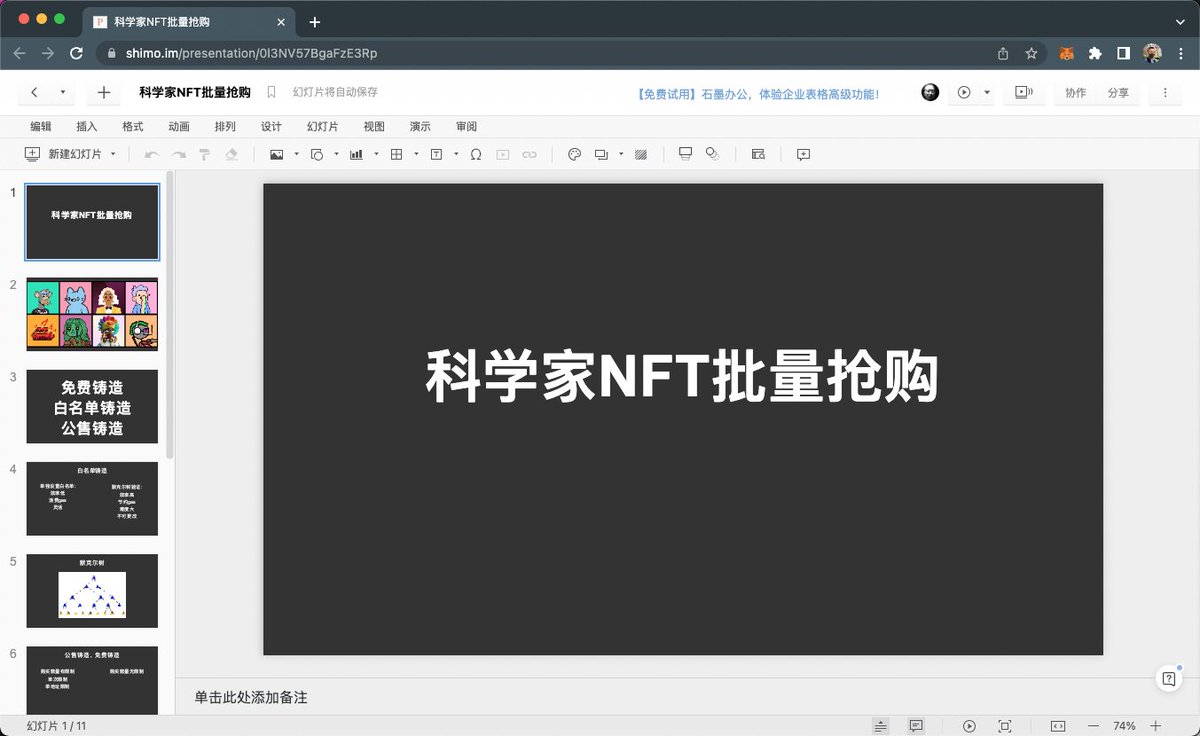Click the 科学家NFT批量抢购 document title field
The height and width of the screenshot is (736, 1200).
point(195,92)
